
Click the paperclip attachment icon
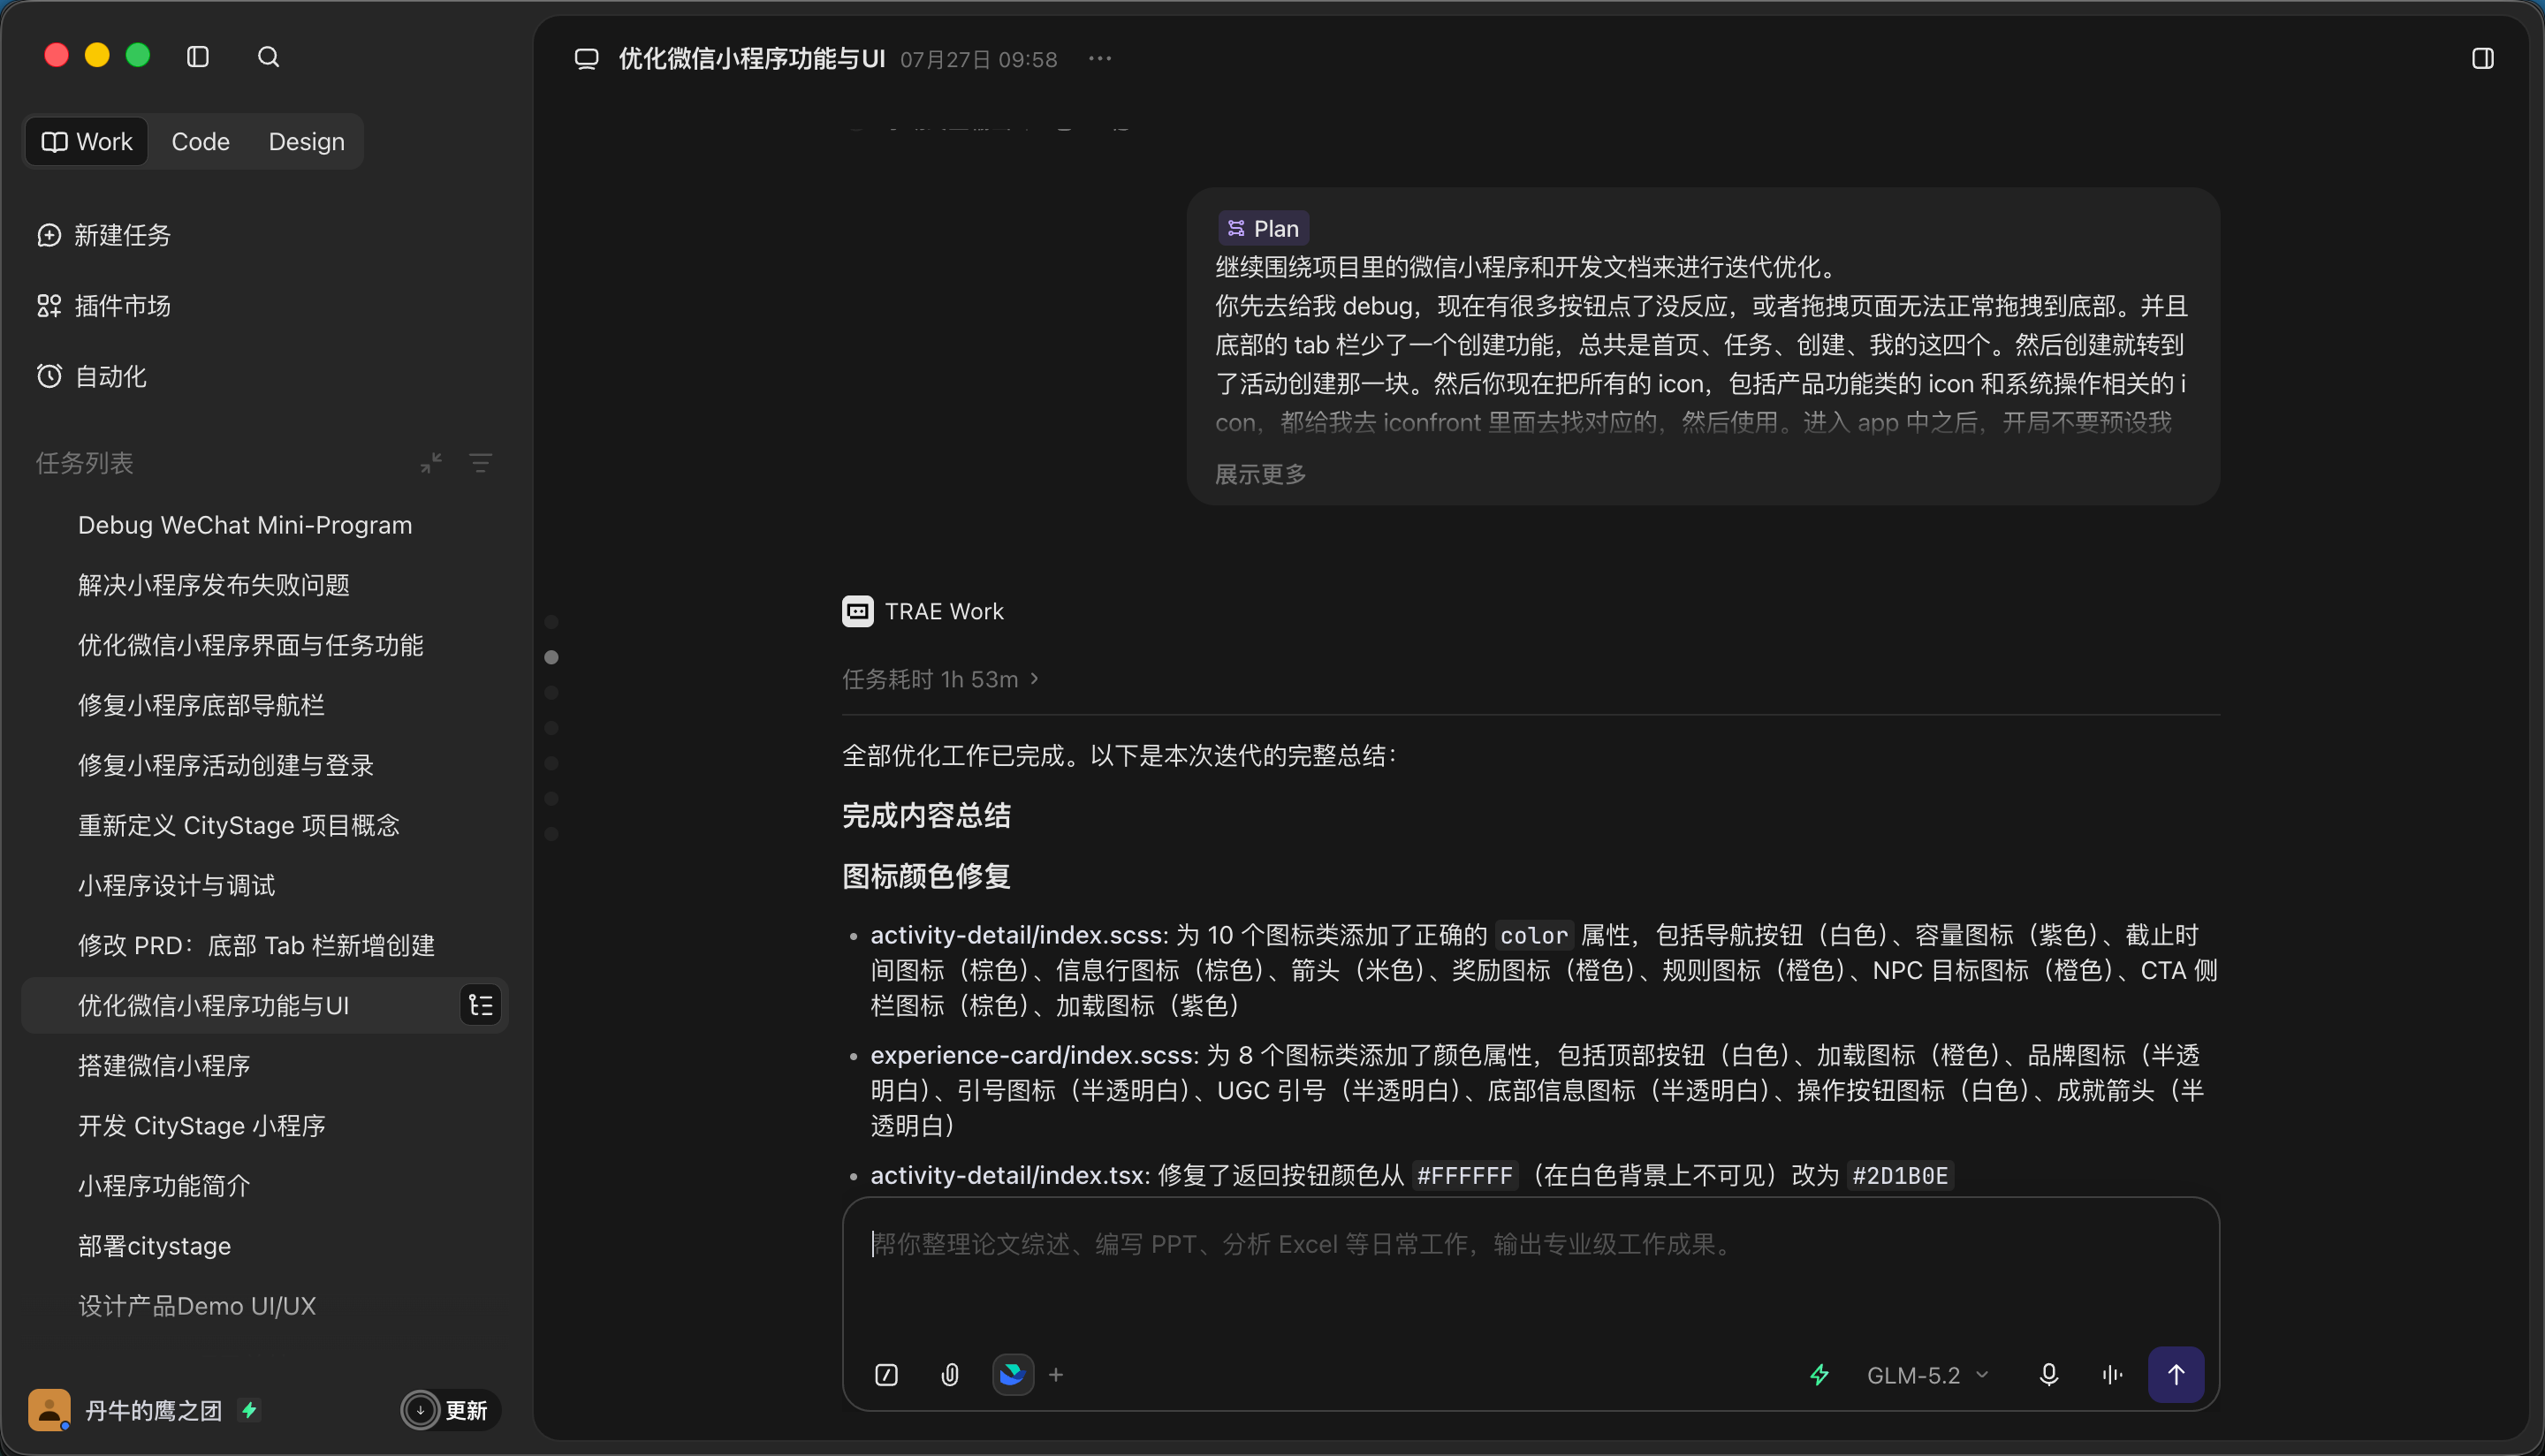950,1375
